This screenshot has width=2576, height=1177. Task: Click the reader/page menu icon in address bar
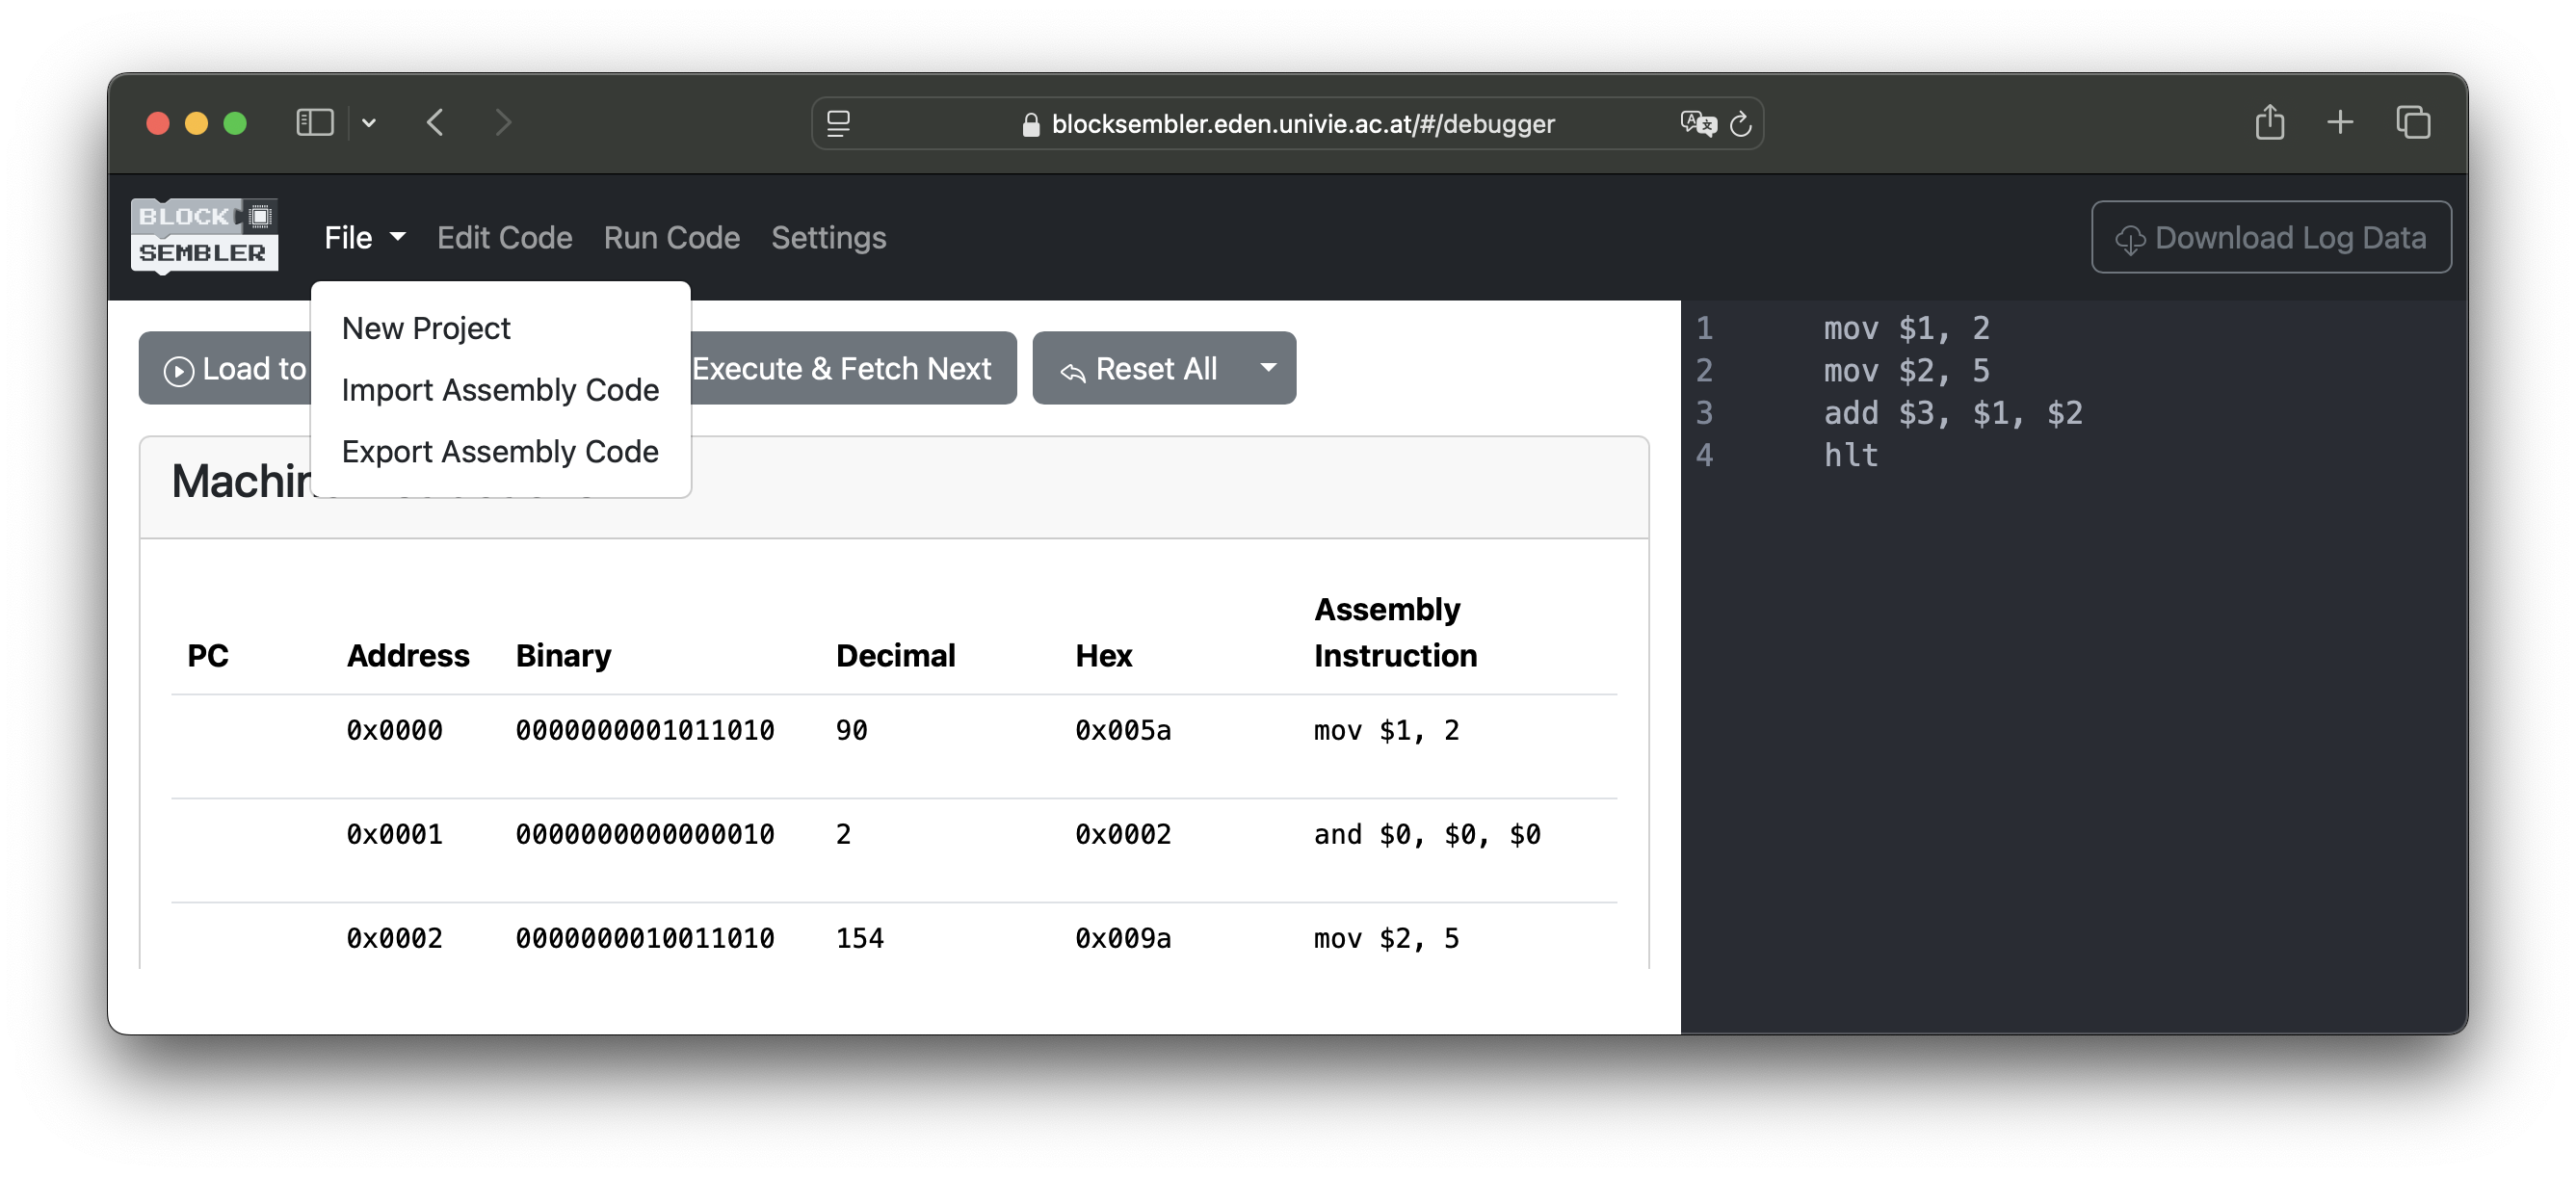pyautogui.click(x=838, y=124)
